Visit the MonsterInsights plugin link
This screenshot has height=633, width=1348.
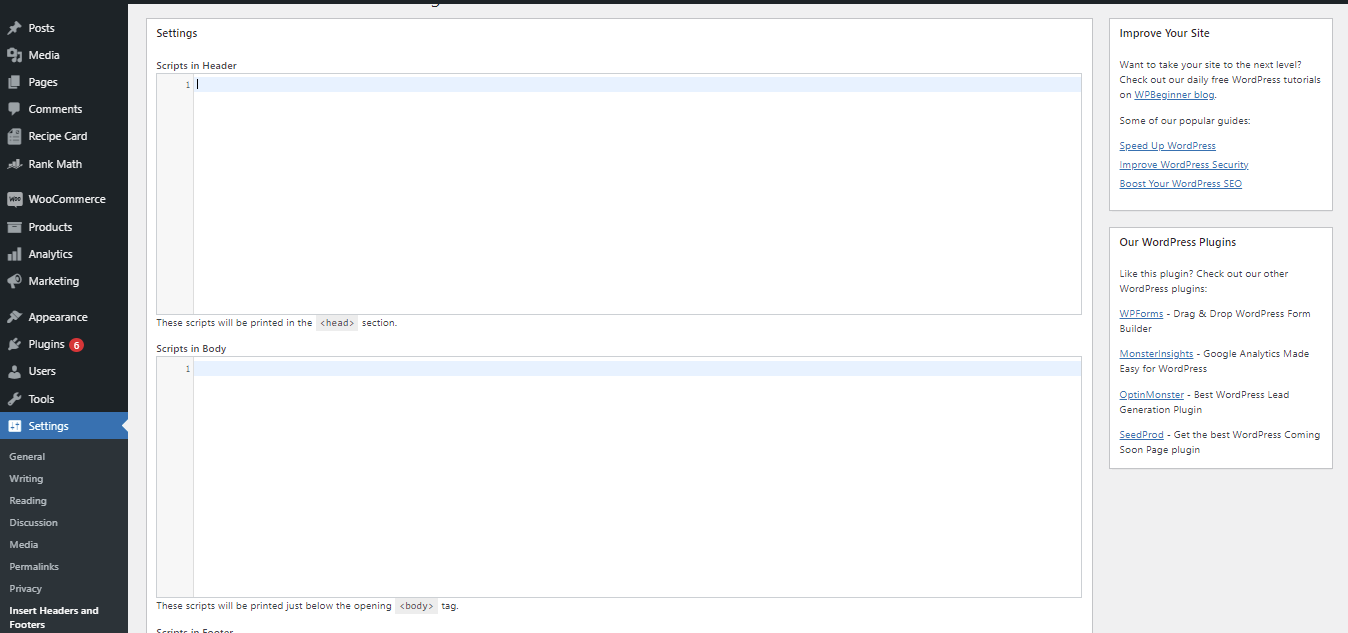(1156, 354)
